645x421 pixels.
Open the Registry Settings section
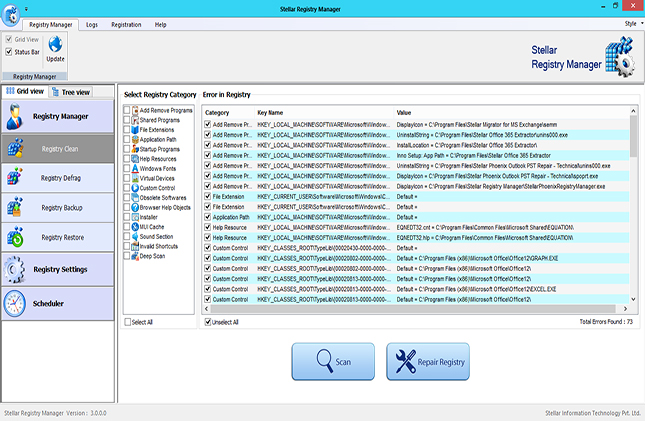tap(58, 270)
